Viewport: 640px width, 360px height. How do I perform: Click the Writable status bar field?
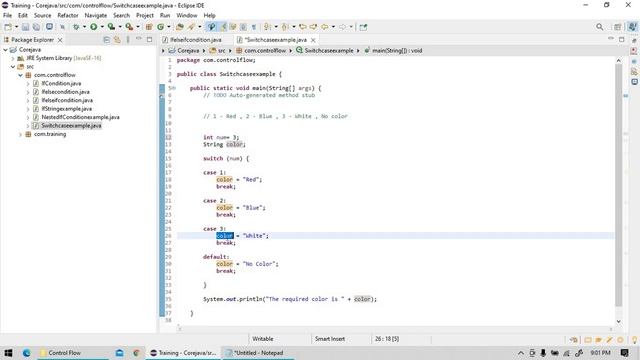263,339
